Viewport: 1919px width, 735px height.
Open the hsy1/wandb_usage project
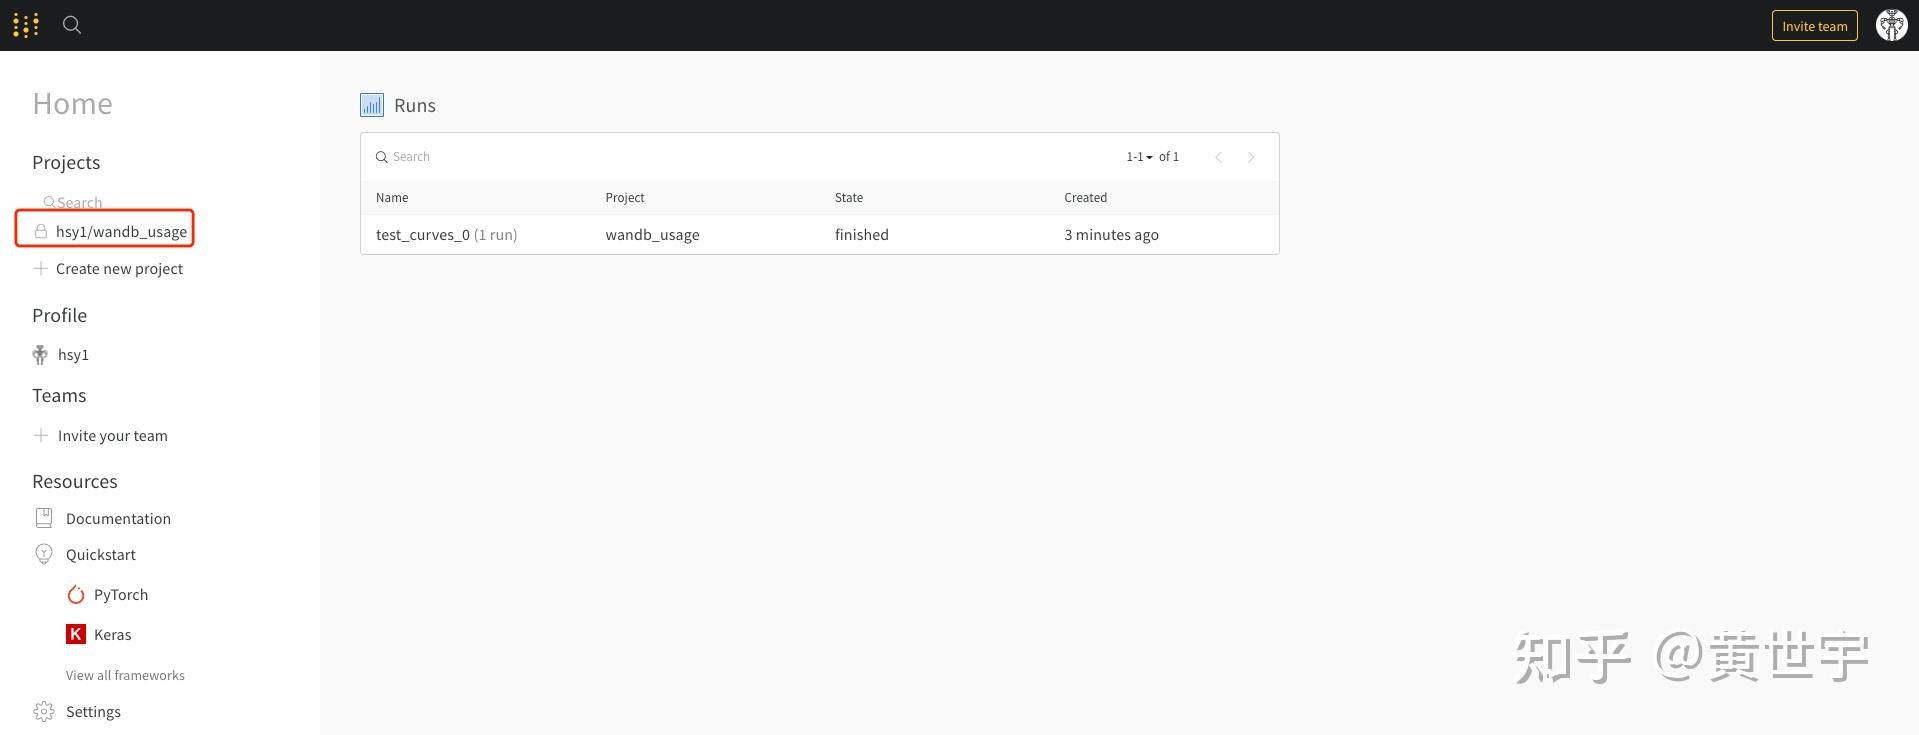[121, 232]
